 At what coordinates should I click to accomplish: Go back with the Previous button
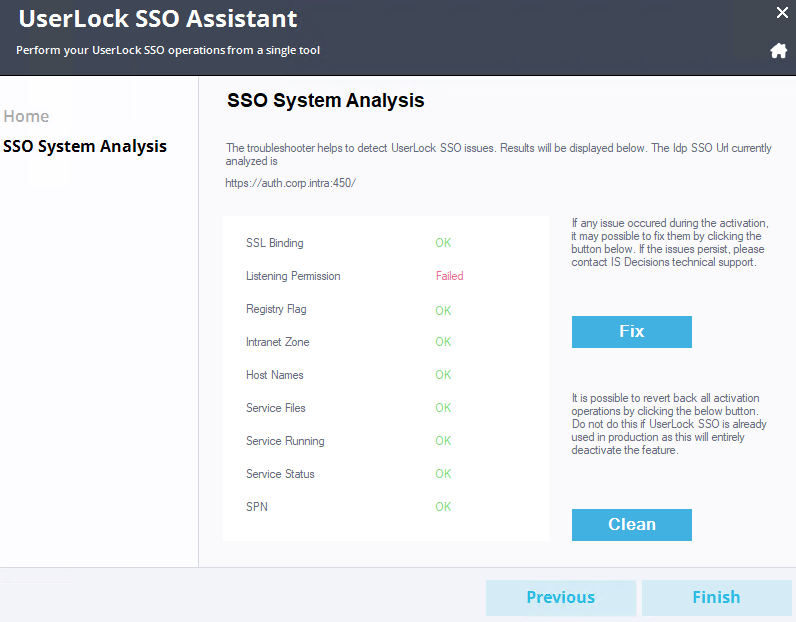pyautogui.click(x=560, y=597)
